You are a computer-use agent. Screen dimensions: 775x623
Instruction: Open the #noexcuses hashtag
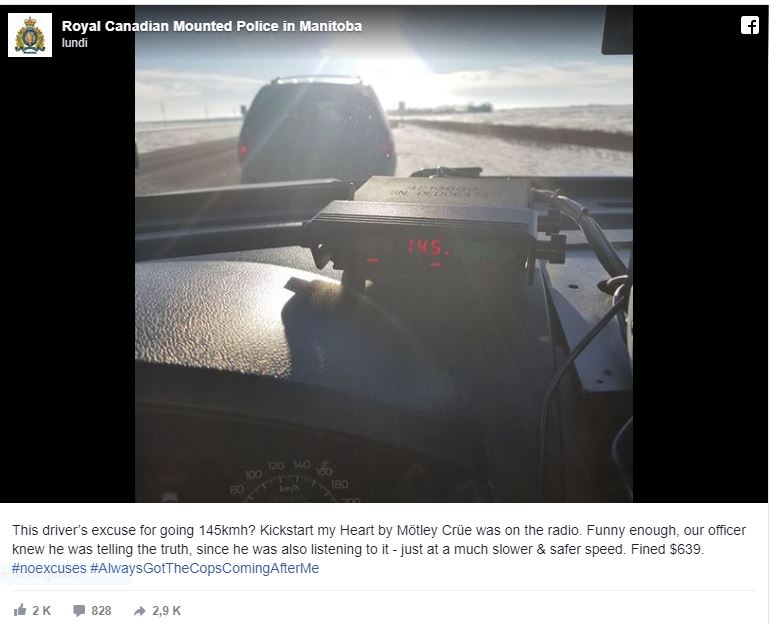pyautogui.click(x=49, y=568)
